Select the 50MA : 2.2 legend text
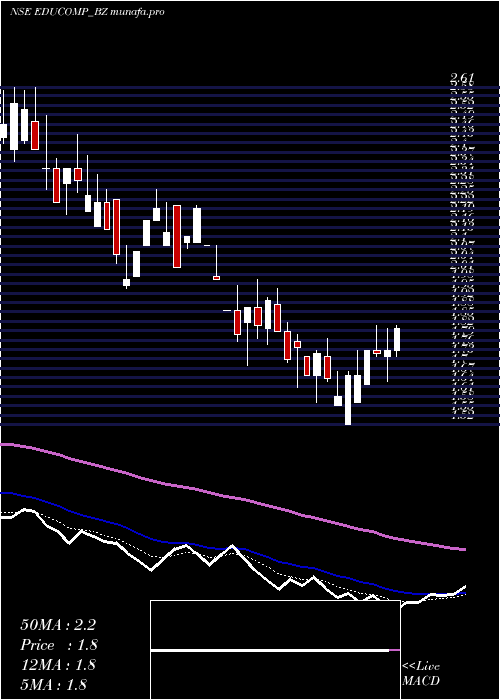500x700 pixels. (x=58, y=625)
